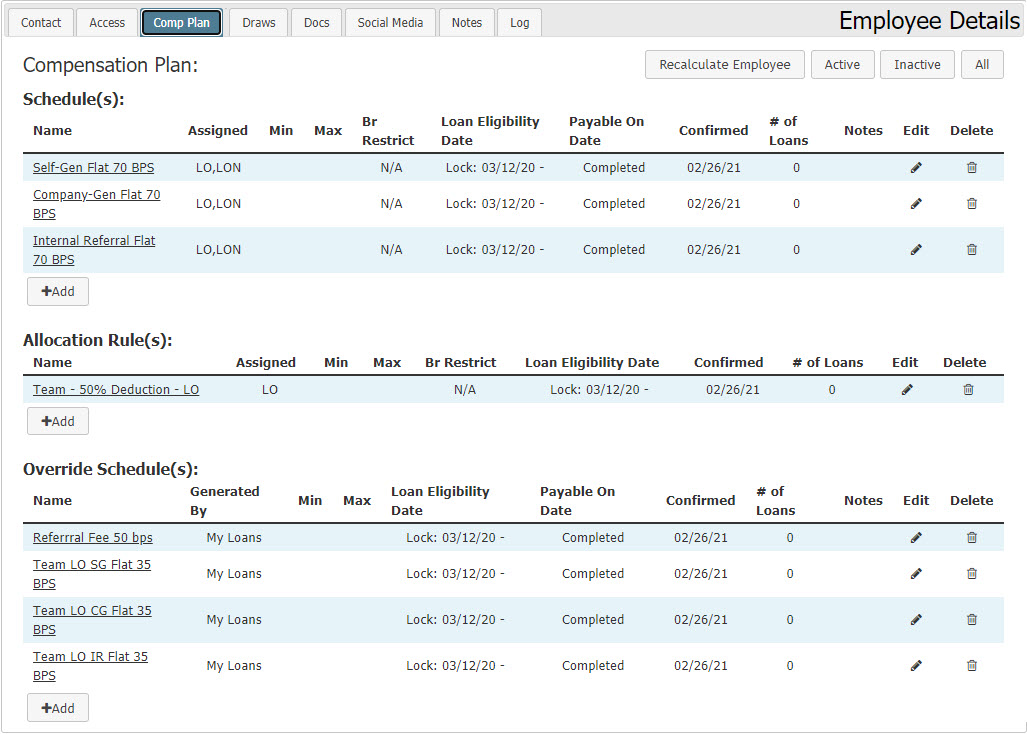The width and height of the screenshot is (1027, 734).
Task: Open the Notes tab
Action: pyautogui.click(x=466, y=22)
